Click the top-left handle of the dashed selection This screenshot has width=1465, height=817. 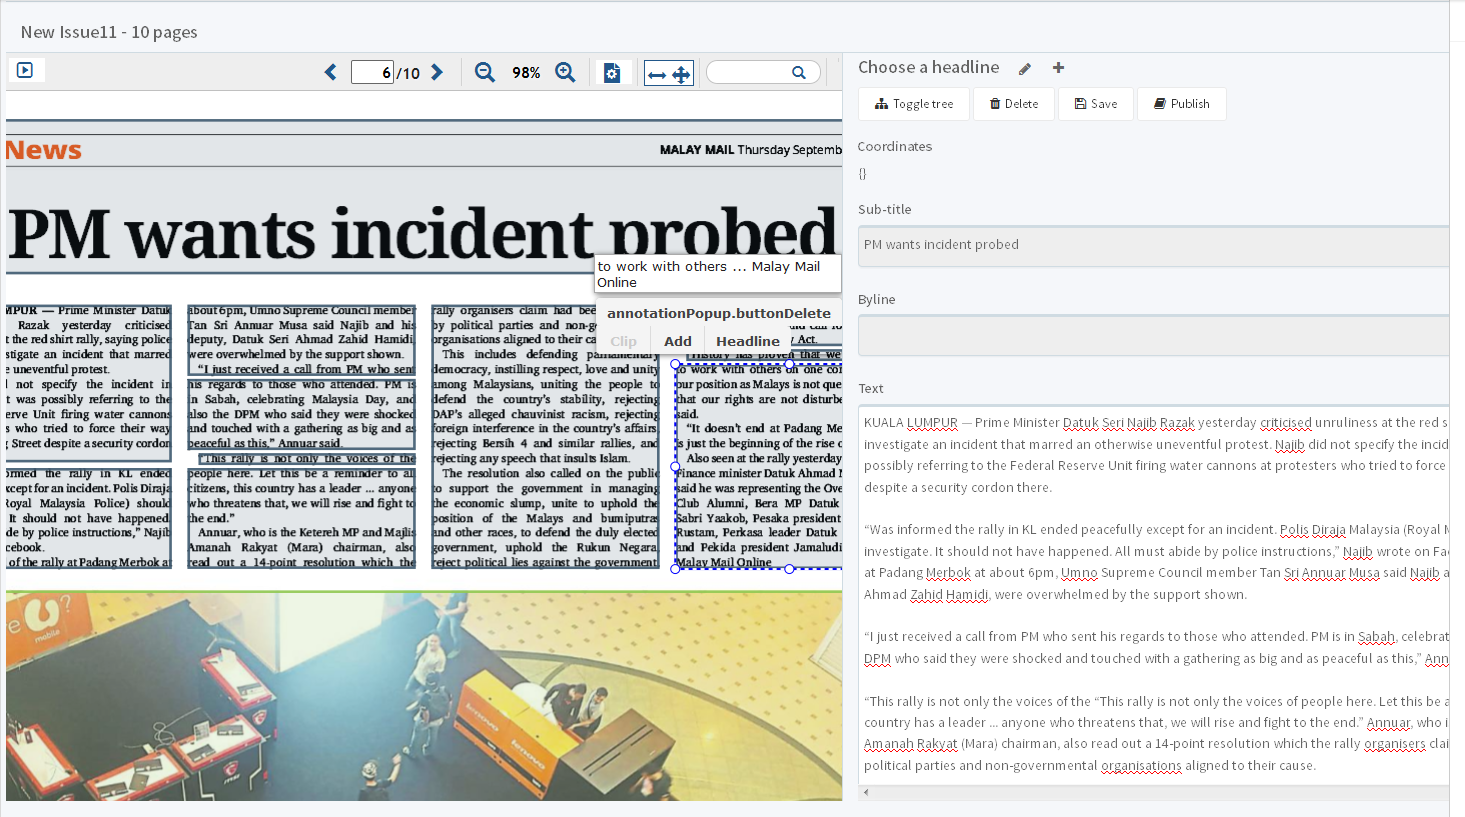pos(676,364)
